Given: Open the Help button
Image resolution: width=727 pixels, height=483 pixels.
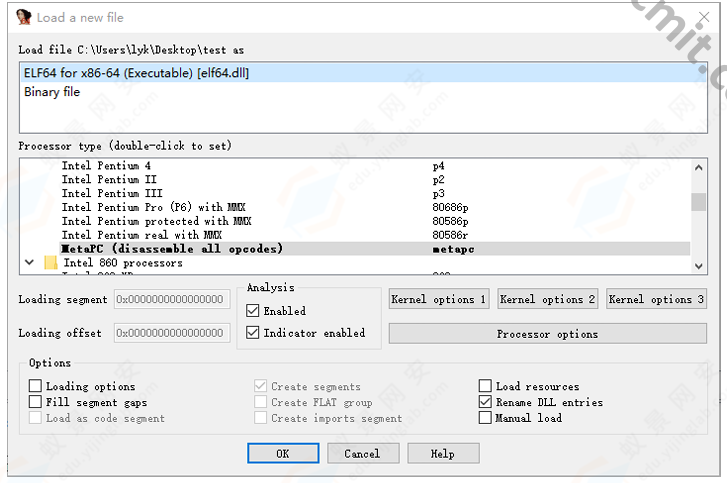Looking at the screenshot, I should coord(443,453).
